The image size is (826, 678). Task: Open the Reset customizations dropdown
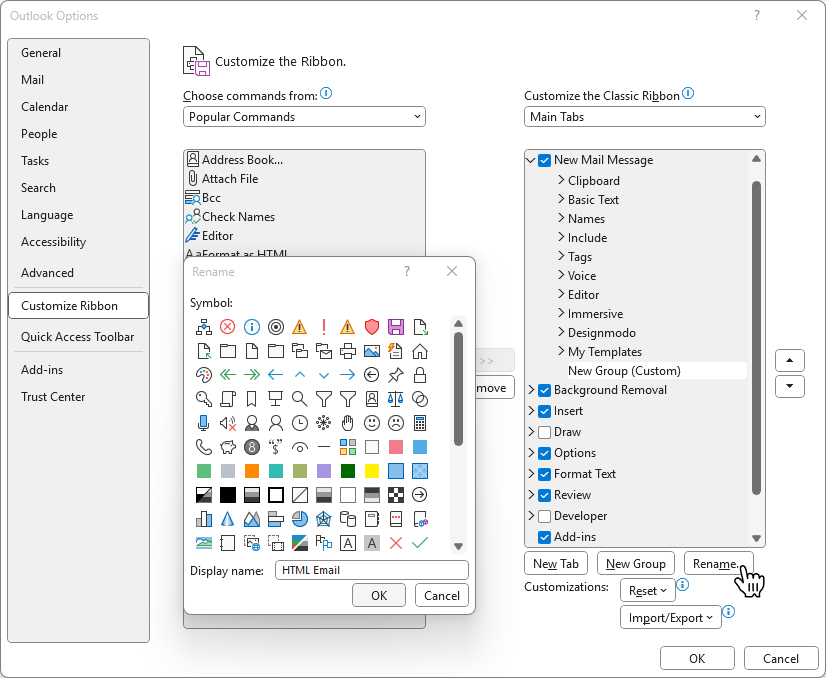[x=648, y=591]
